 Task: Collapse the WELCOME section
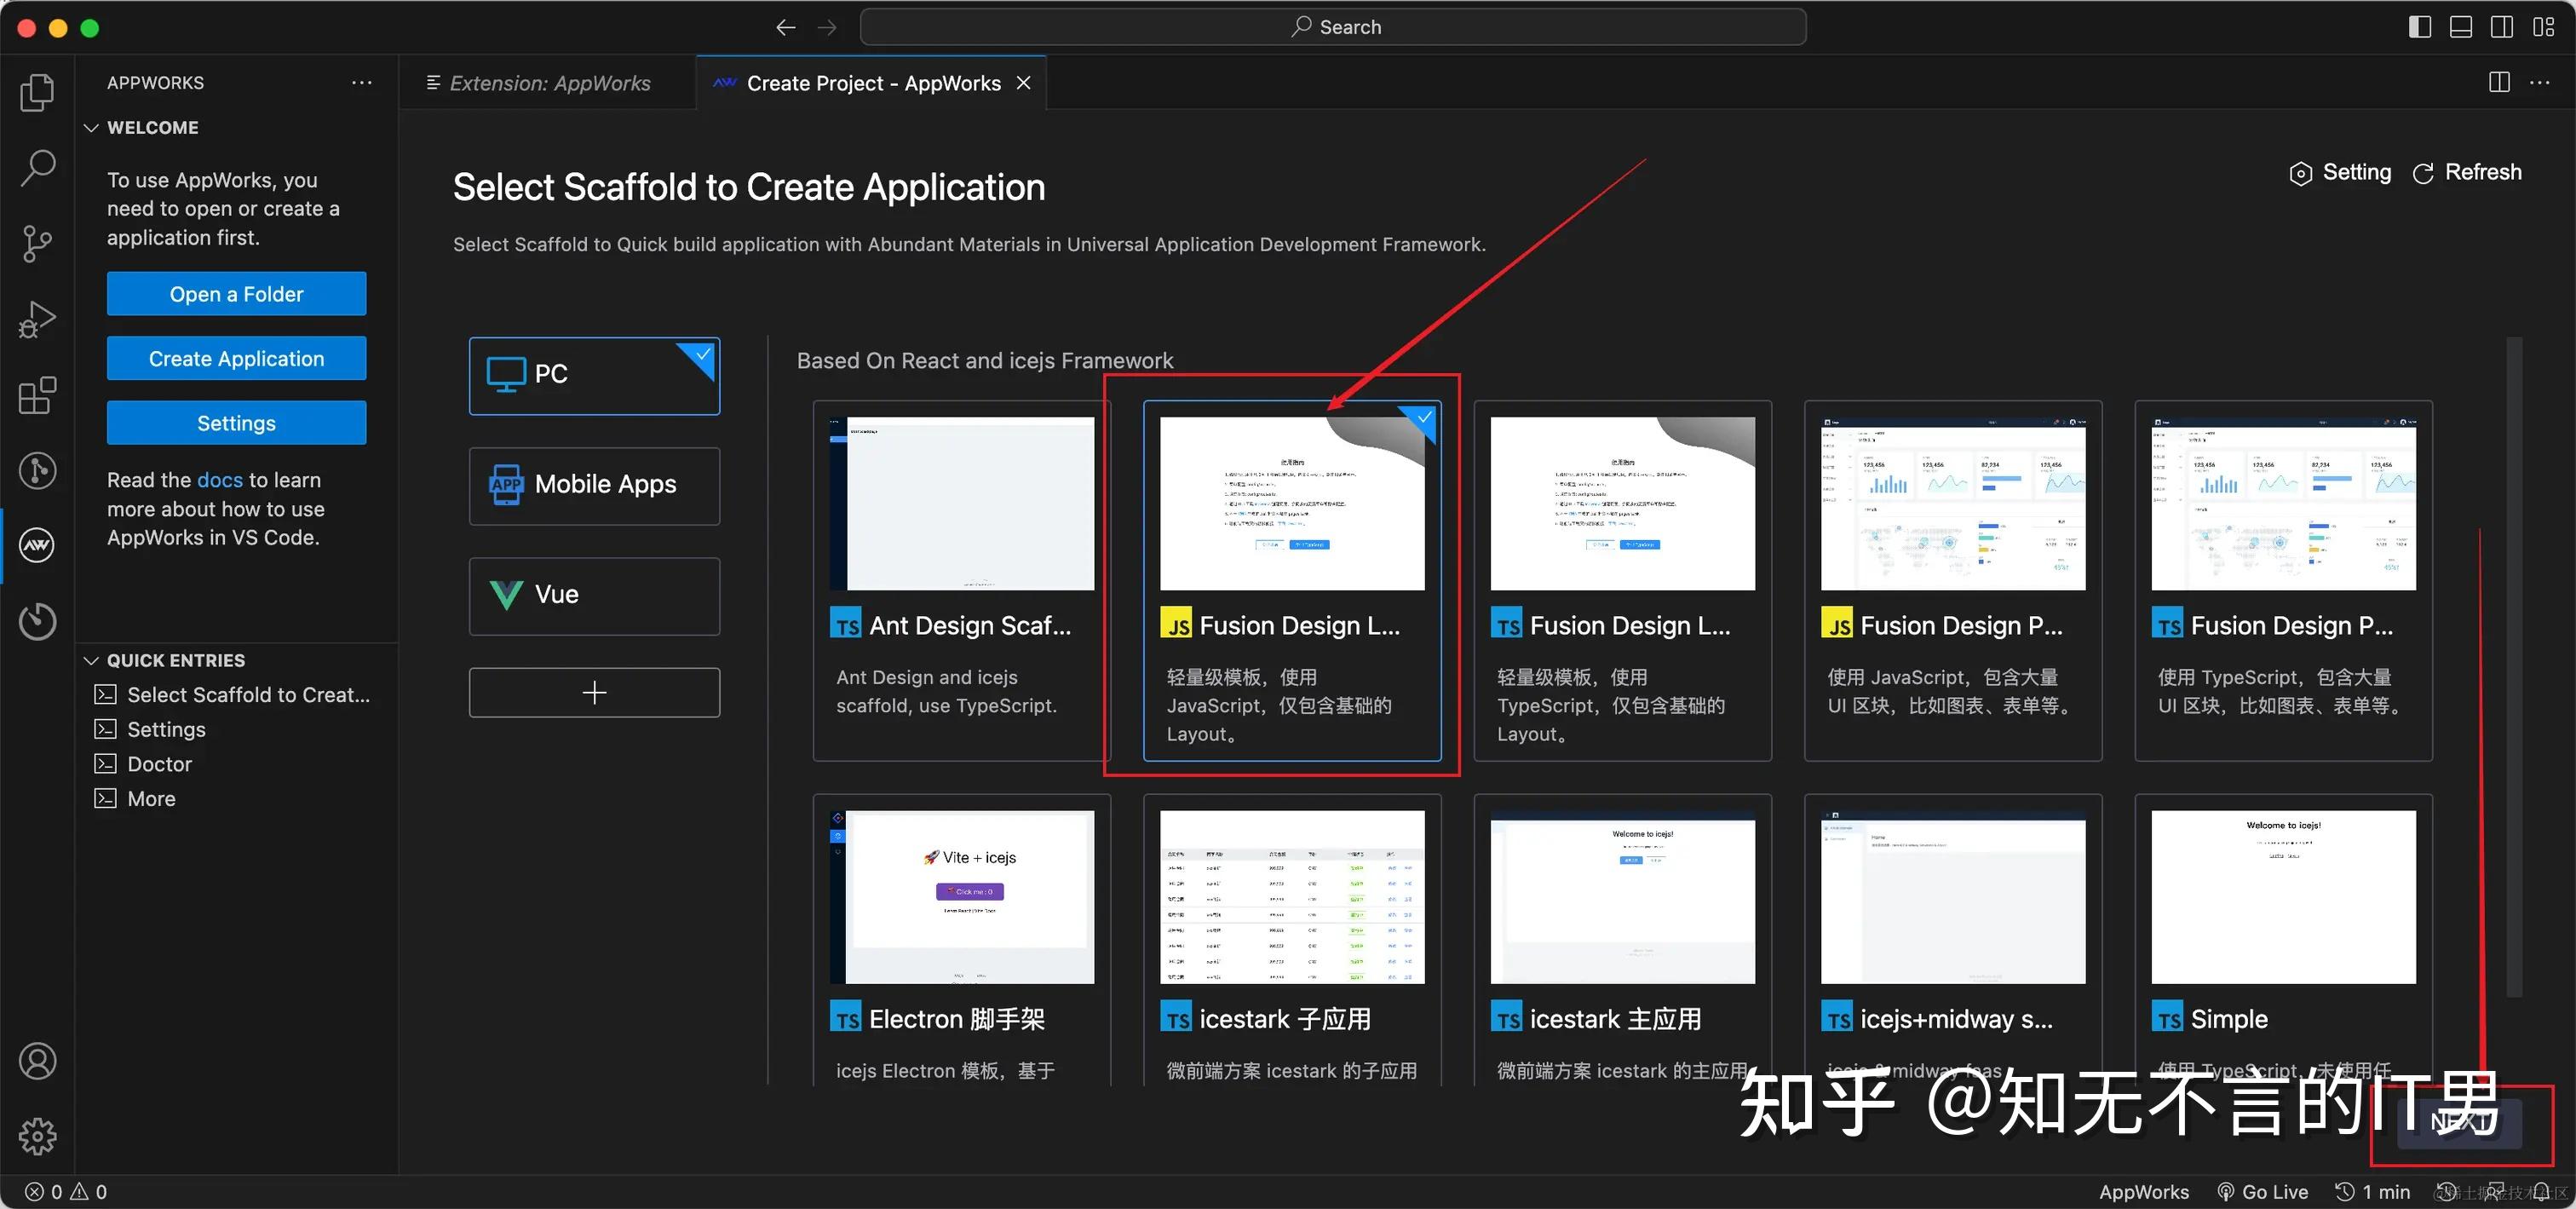(238, 128)
